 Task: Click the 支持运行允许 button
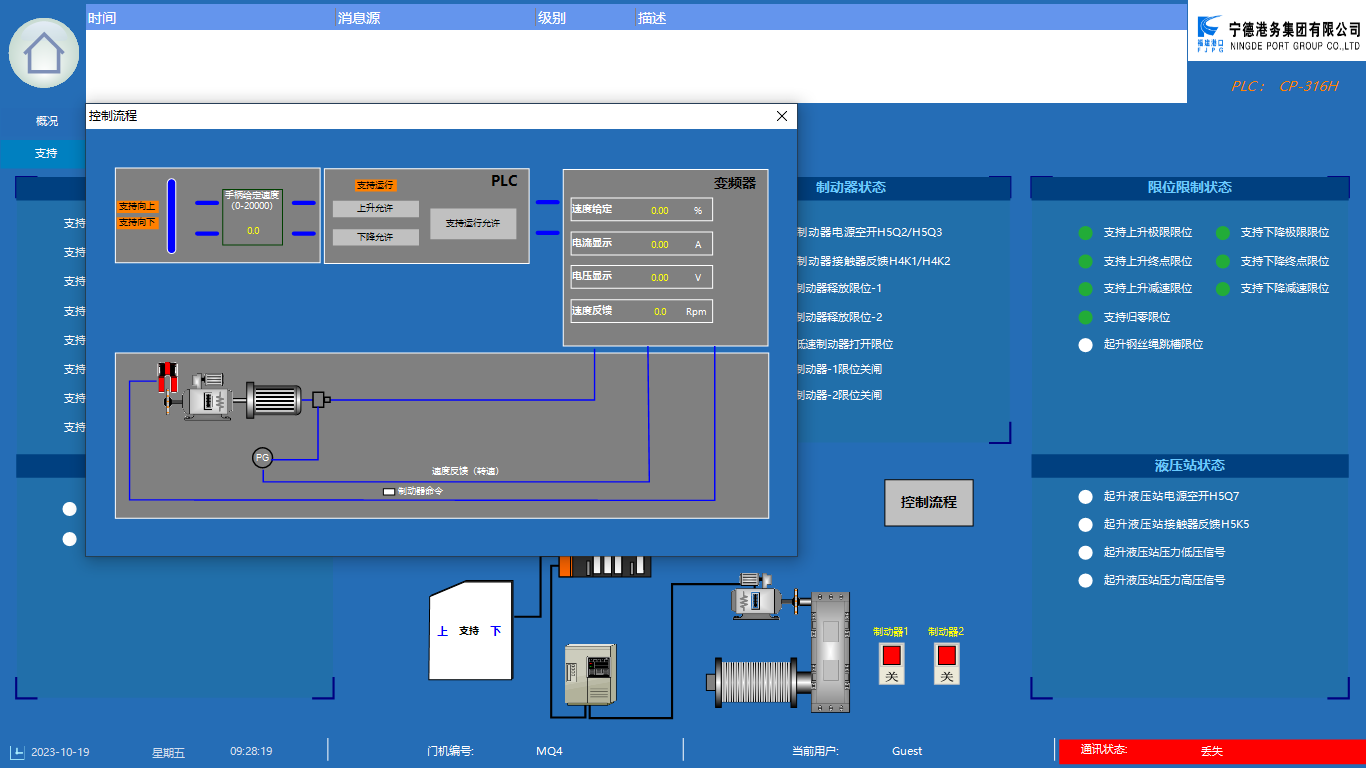pos(473,223)
